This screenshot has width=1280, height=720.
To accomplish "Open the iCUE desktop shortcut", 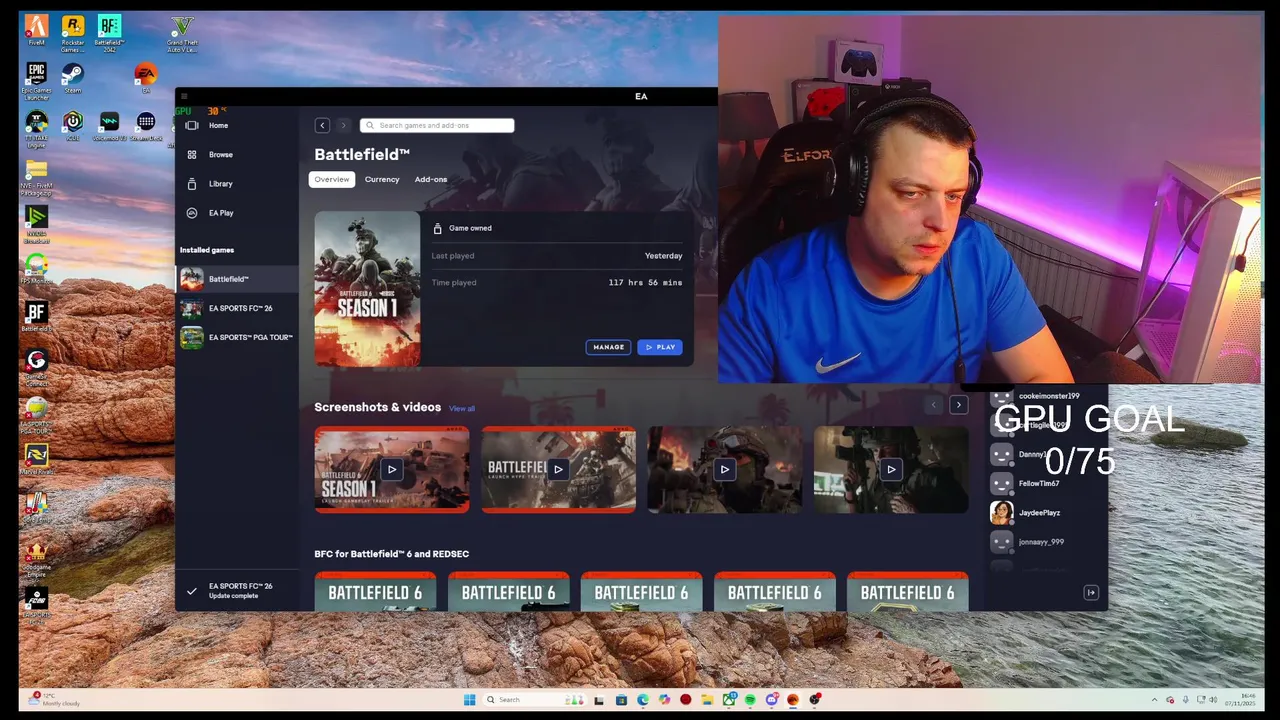I will (73, 126).
